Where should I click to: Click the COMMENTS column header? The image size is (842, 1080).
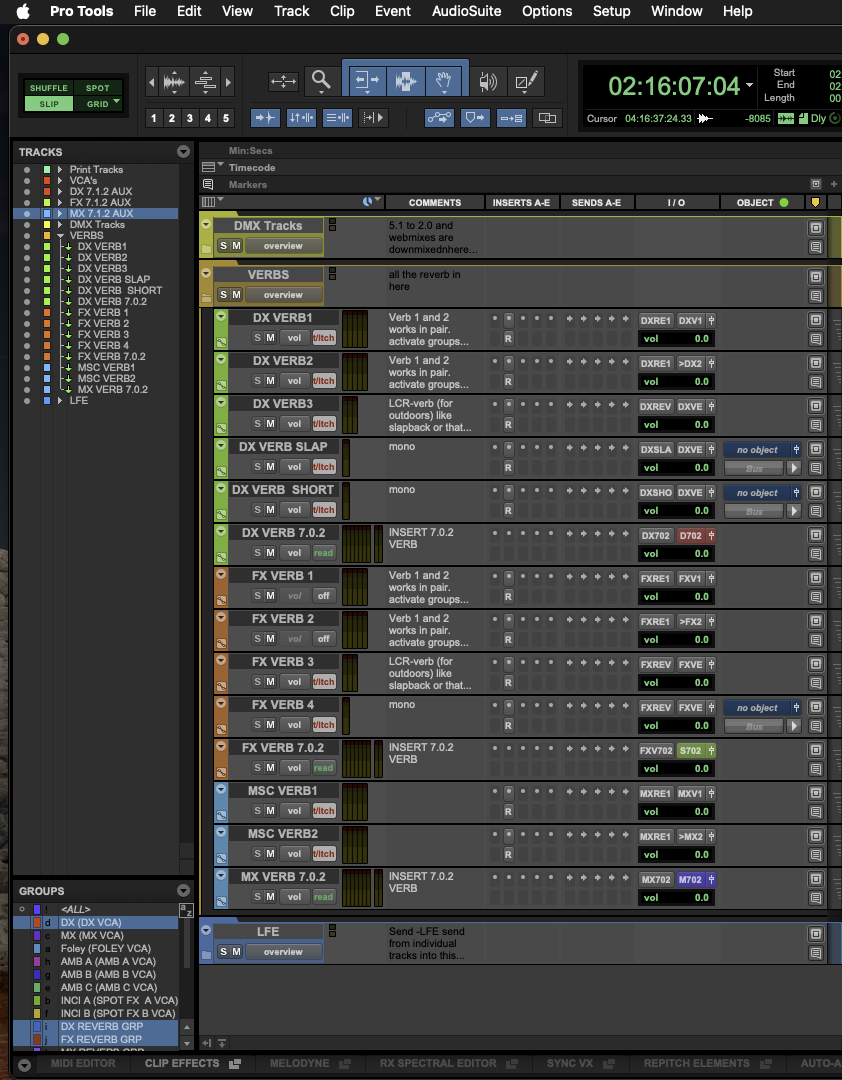[x=435, y=202]
